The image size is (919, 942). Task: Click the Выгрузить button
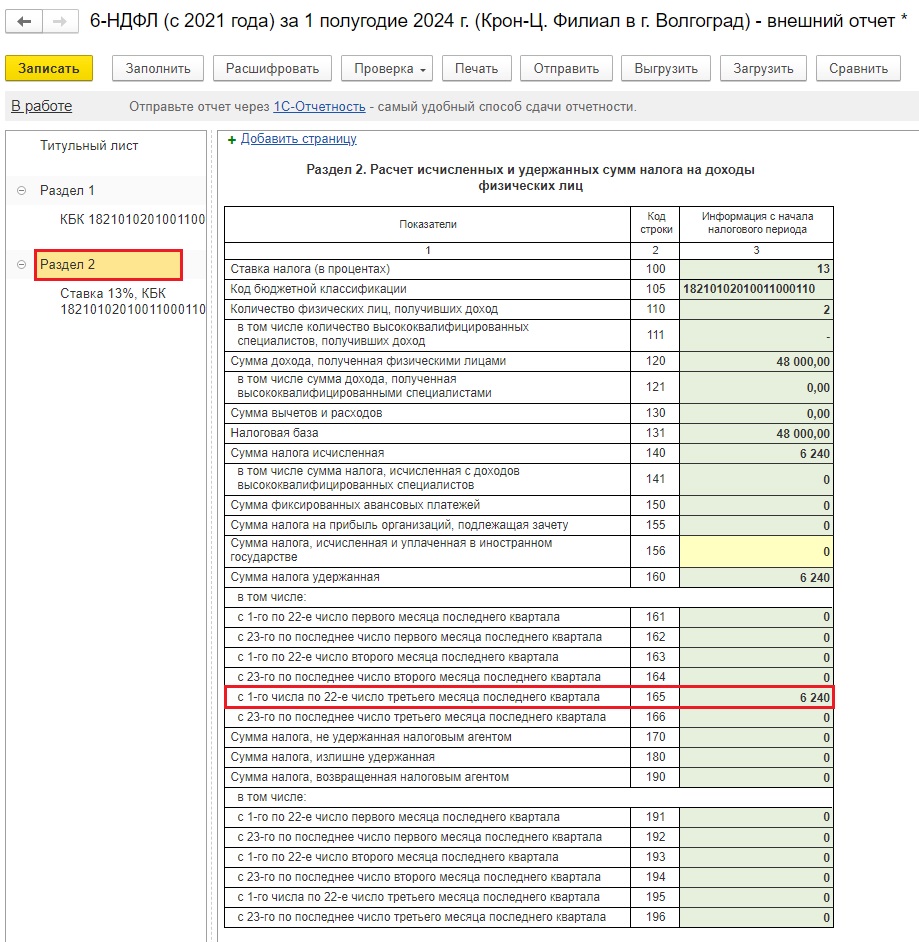pos(666,68)
